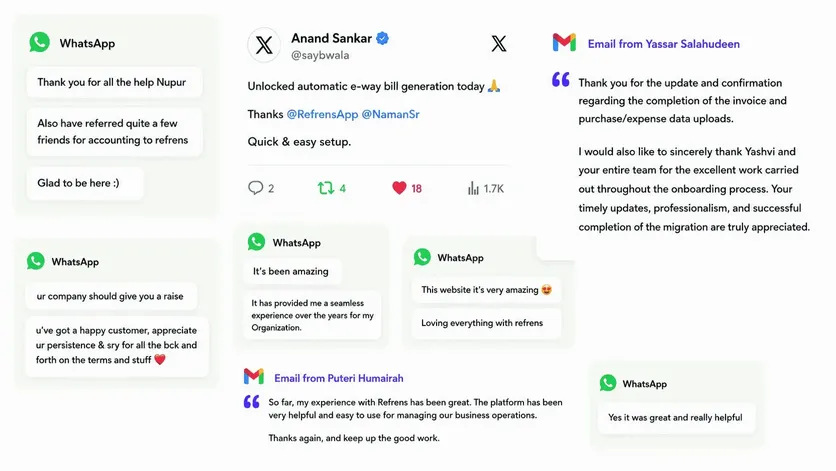Click the blue verified badge next to Anand Sankar
This screenshot has width=836, height=471.
point(382,38)
